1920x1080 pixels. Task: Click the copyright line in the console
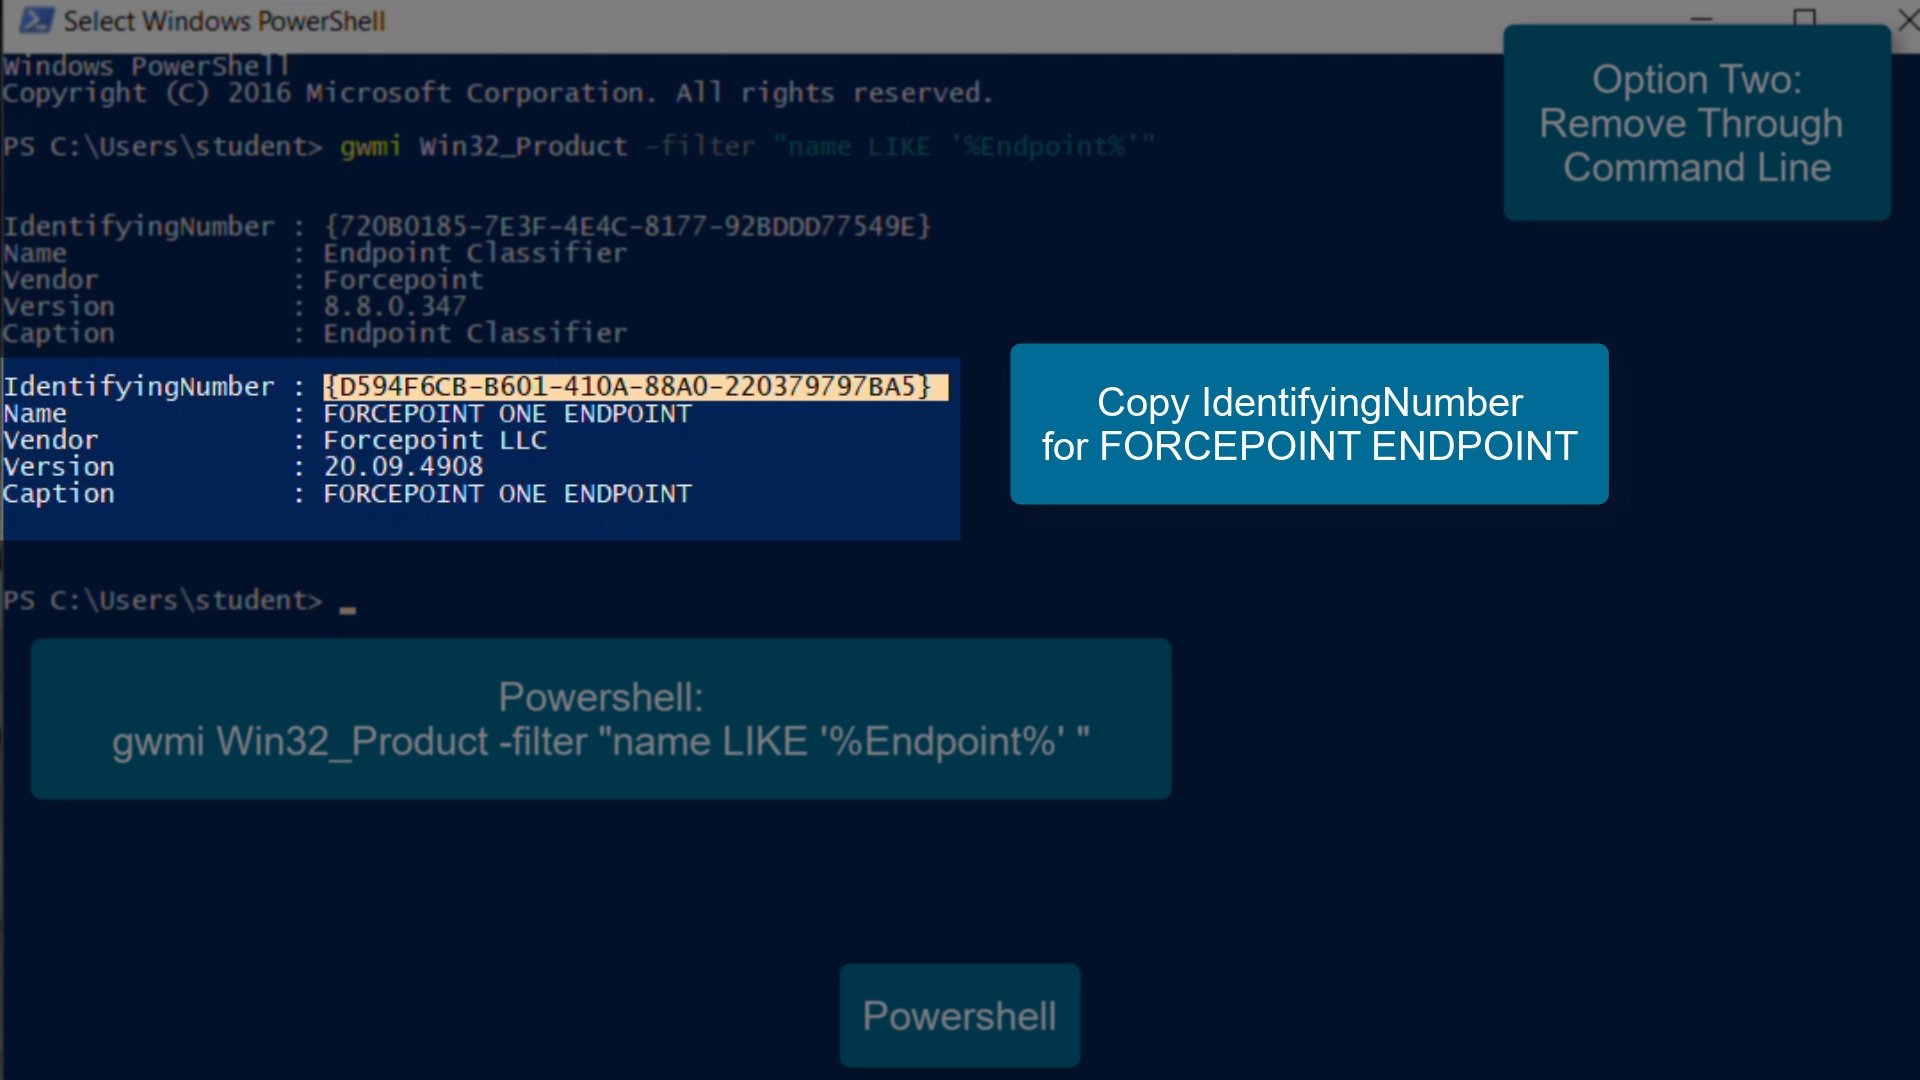click(497, 93)
